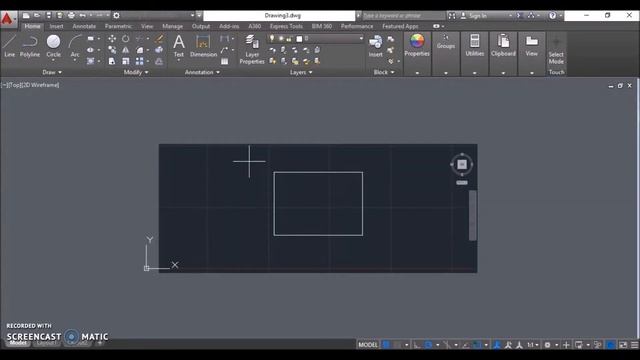
Task: Open the Insert ribbon tab
Action: 56,26
